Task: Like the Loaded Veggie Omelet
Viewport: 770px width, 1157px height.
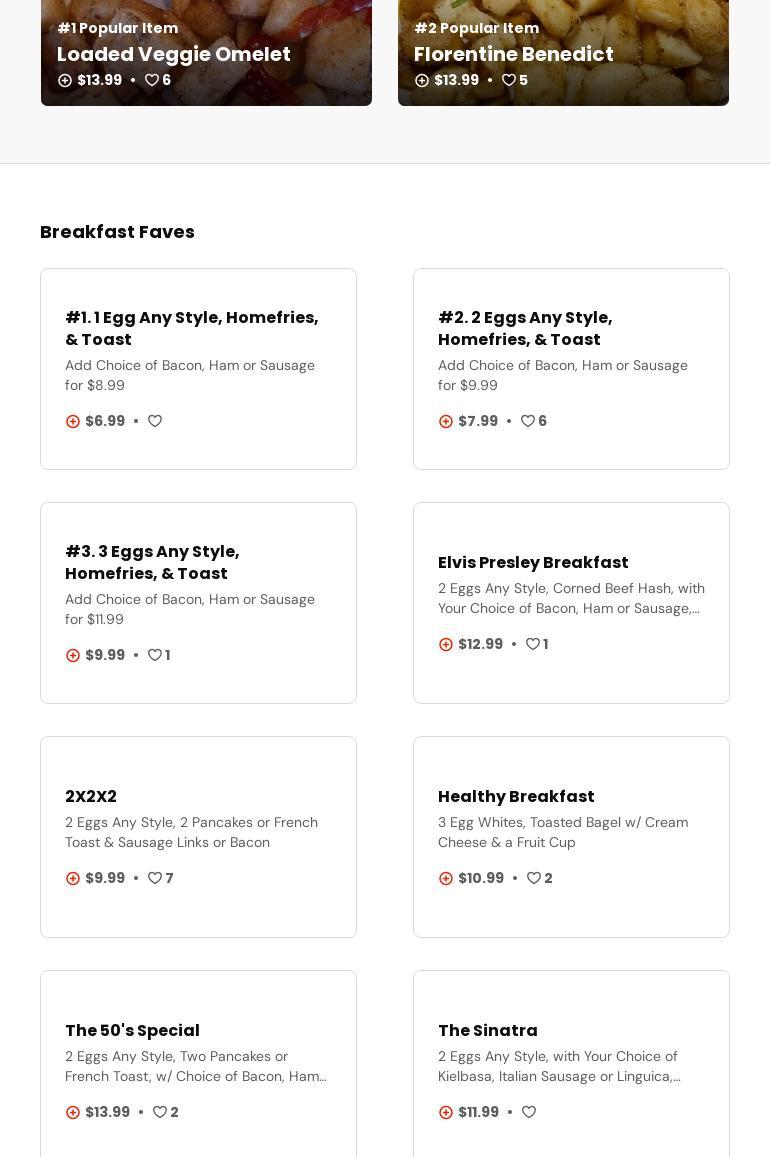Action: (x=152, y=80)
